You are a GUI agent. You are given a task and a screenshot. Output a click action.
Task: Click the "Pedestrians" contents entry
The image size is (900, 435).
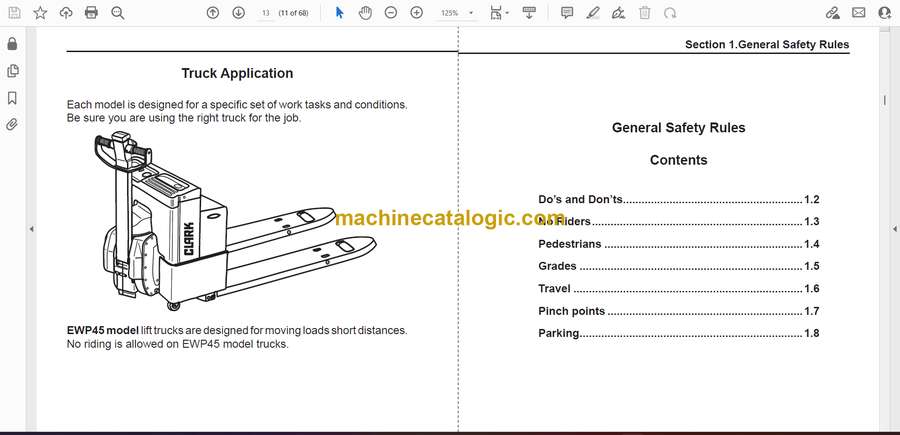678,244
